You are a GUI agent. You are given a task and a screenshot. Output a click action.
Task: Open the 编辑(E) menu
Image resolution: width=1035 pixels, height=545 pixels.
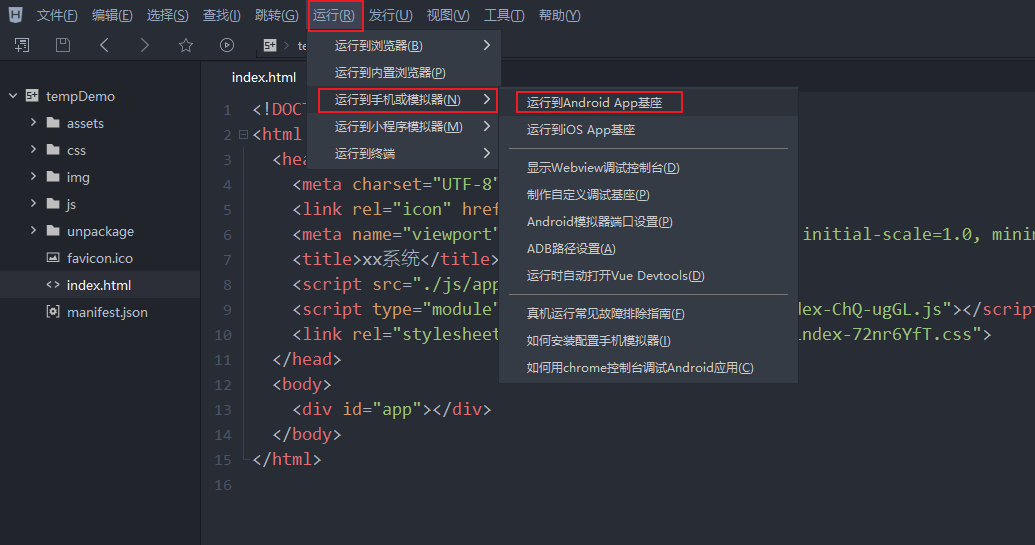112,15
